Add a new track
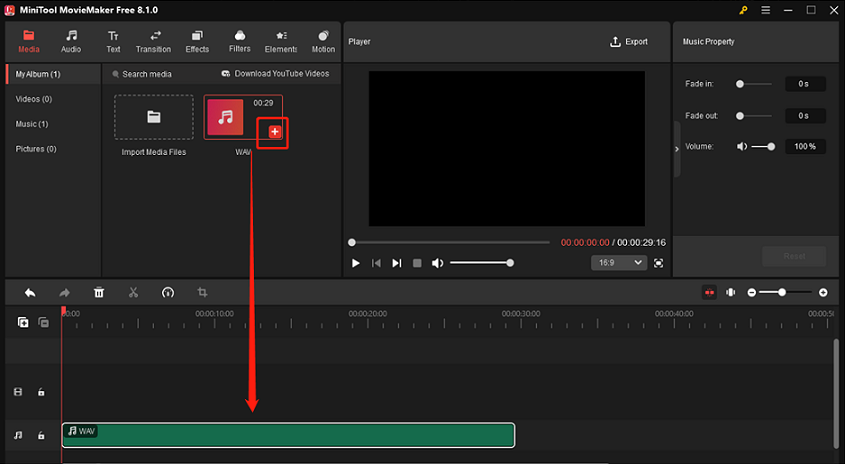Viewport: 845px width, 464px height. [x=23, y=322]
